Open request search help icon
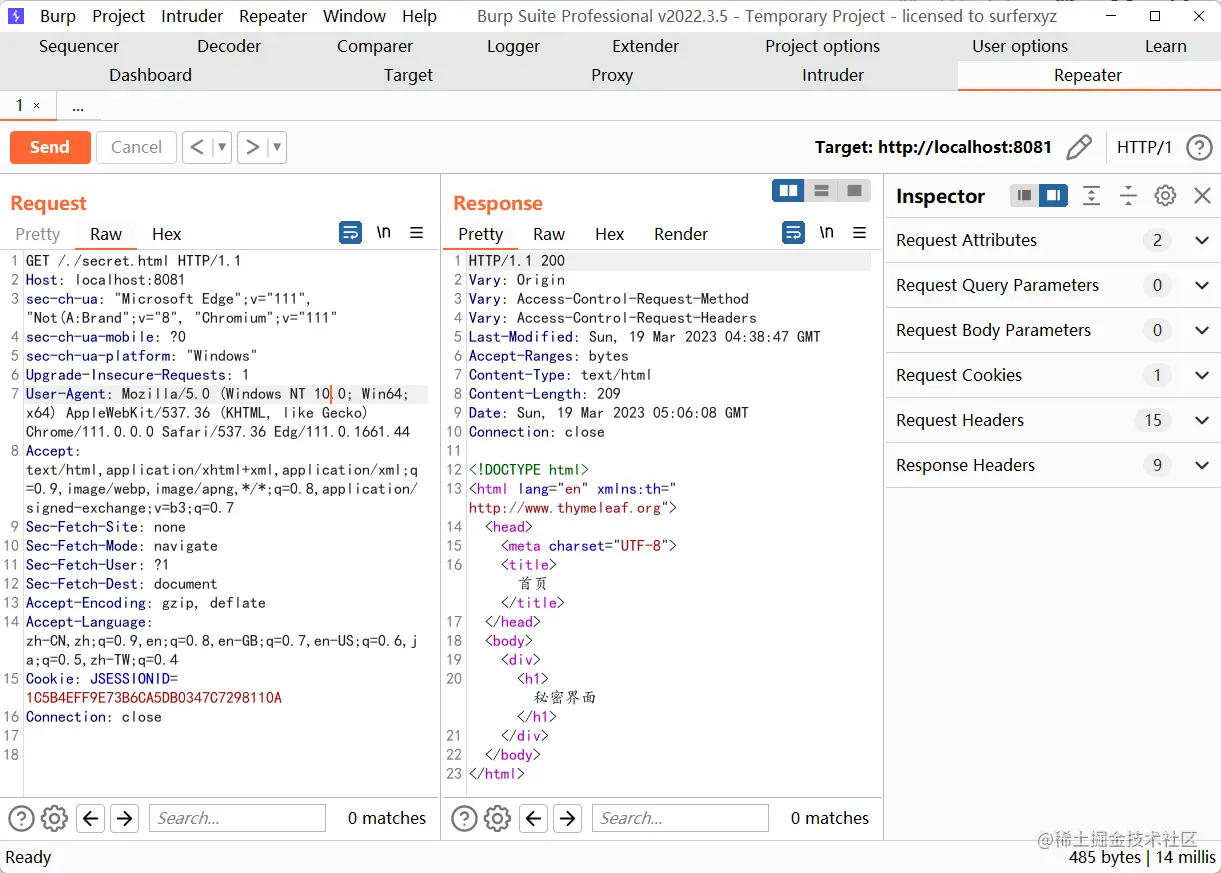Screen dimensions: 1221x873 21,818
